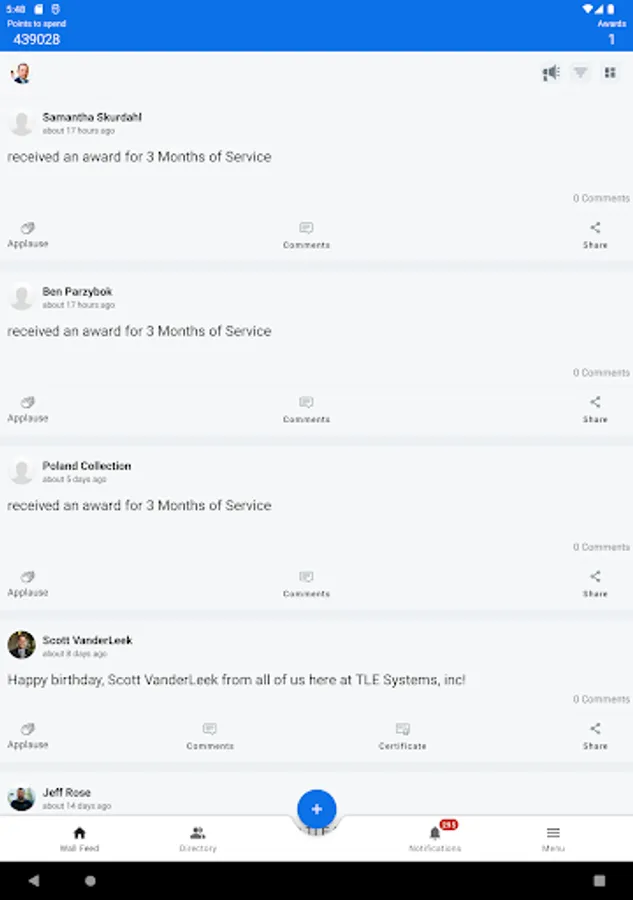633x900 pixels.
Task: Open the announcements megaphone icon
Action: pos(551,73)
